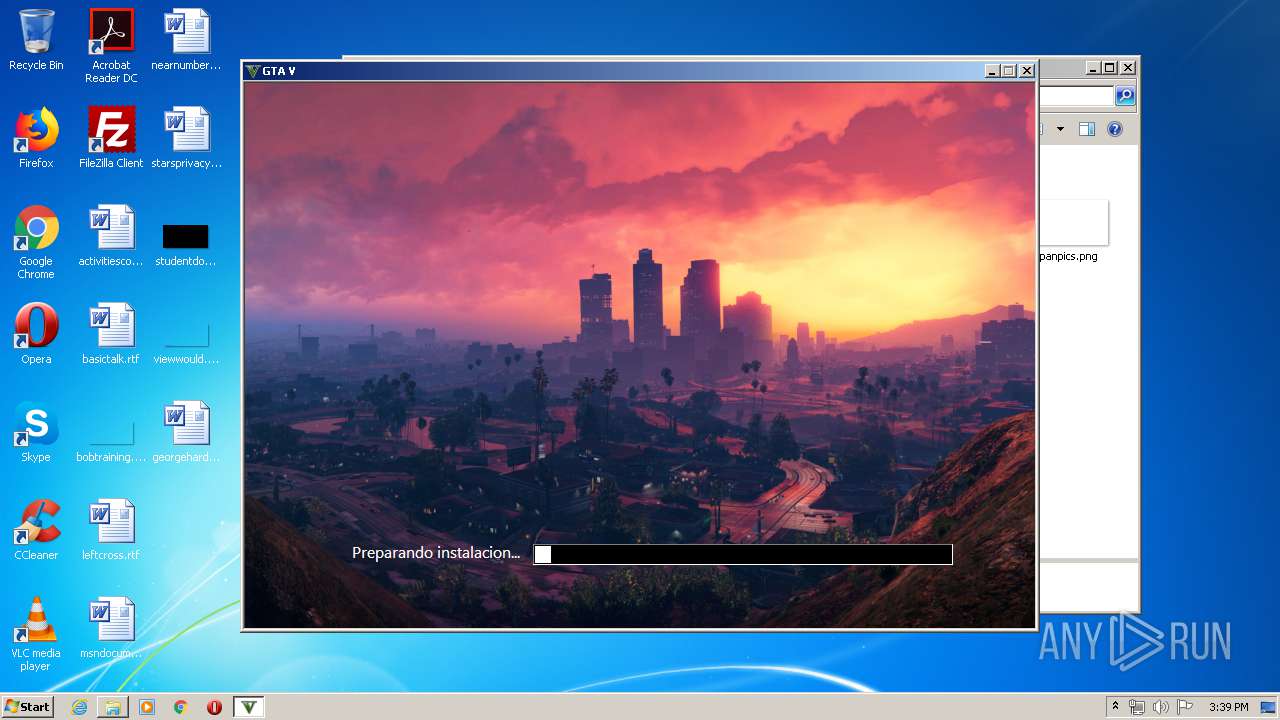Open the volume speaker tray icon
The width and height of the screenshot is (1280, 720).
[x=1161, y=707]
